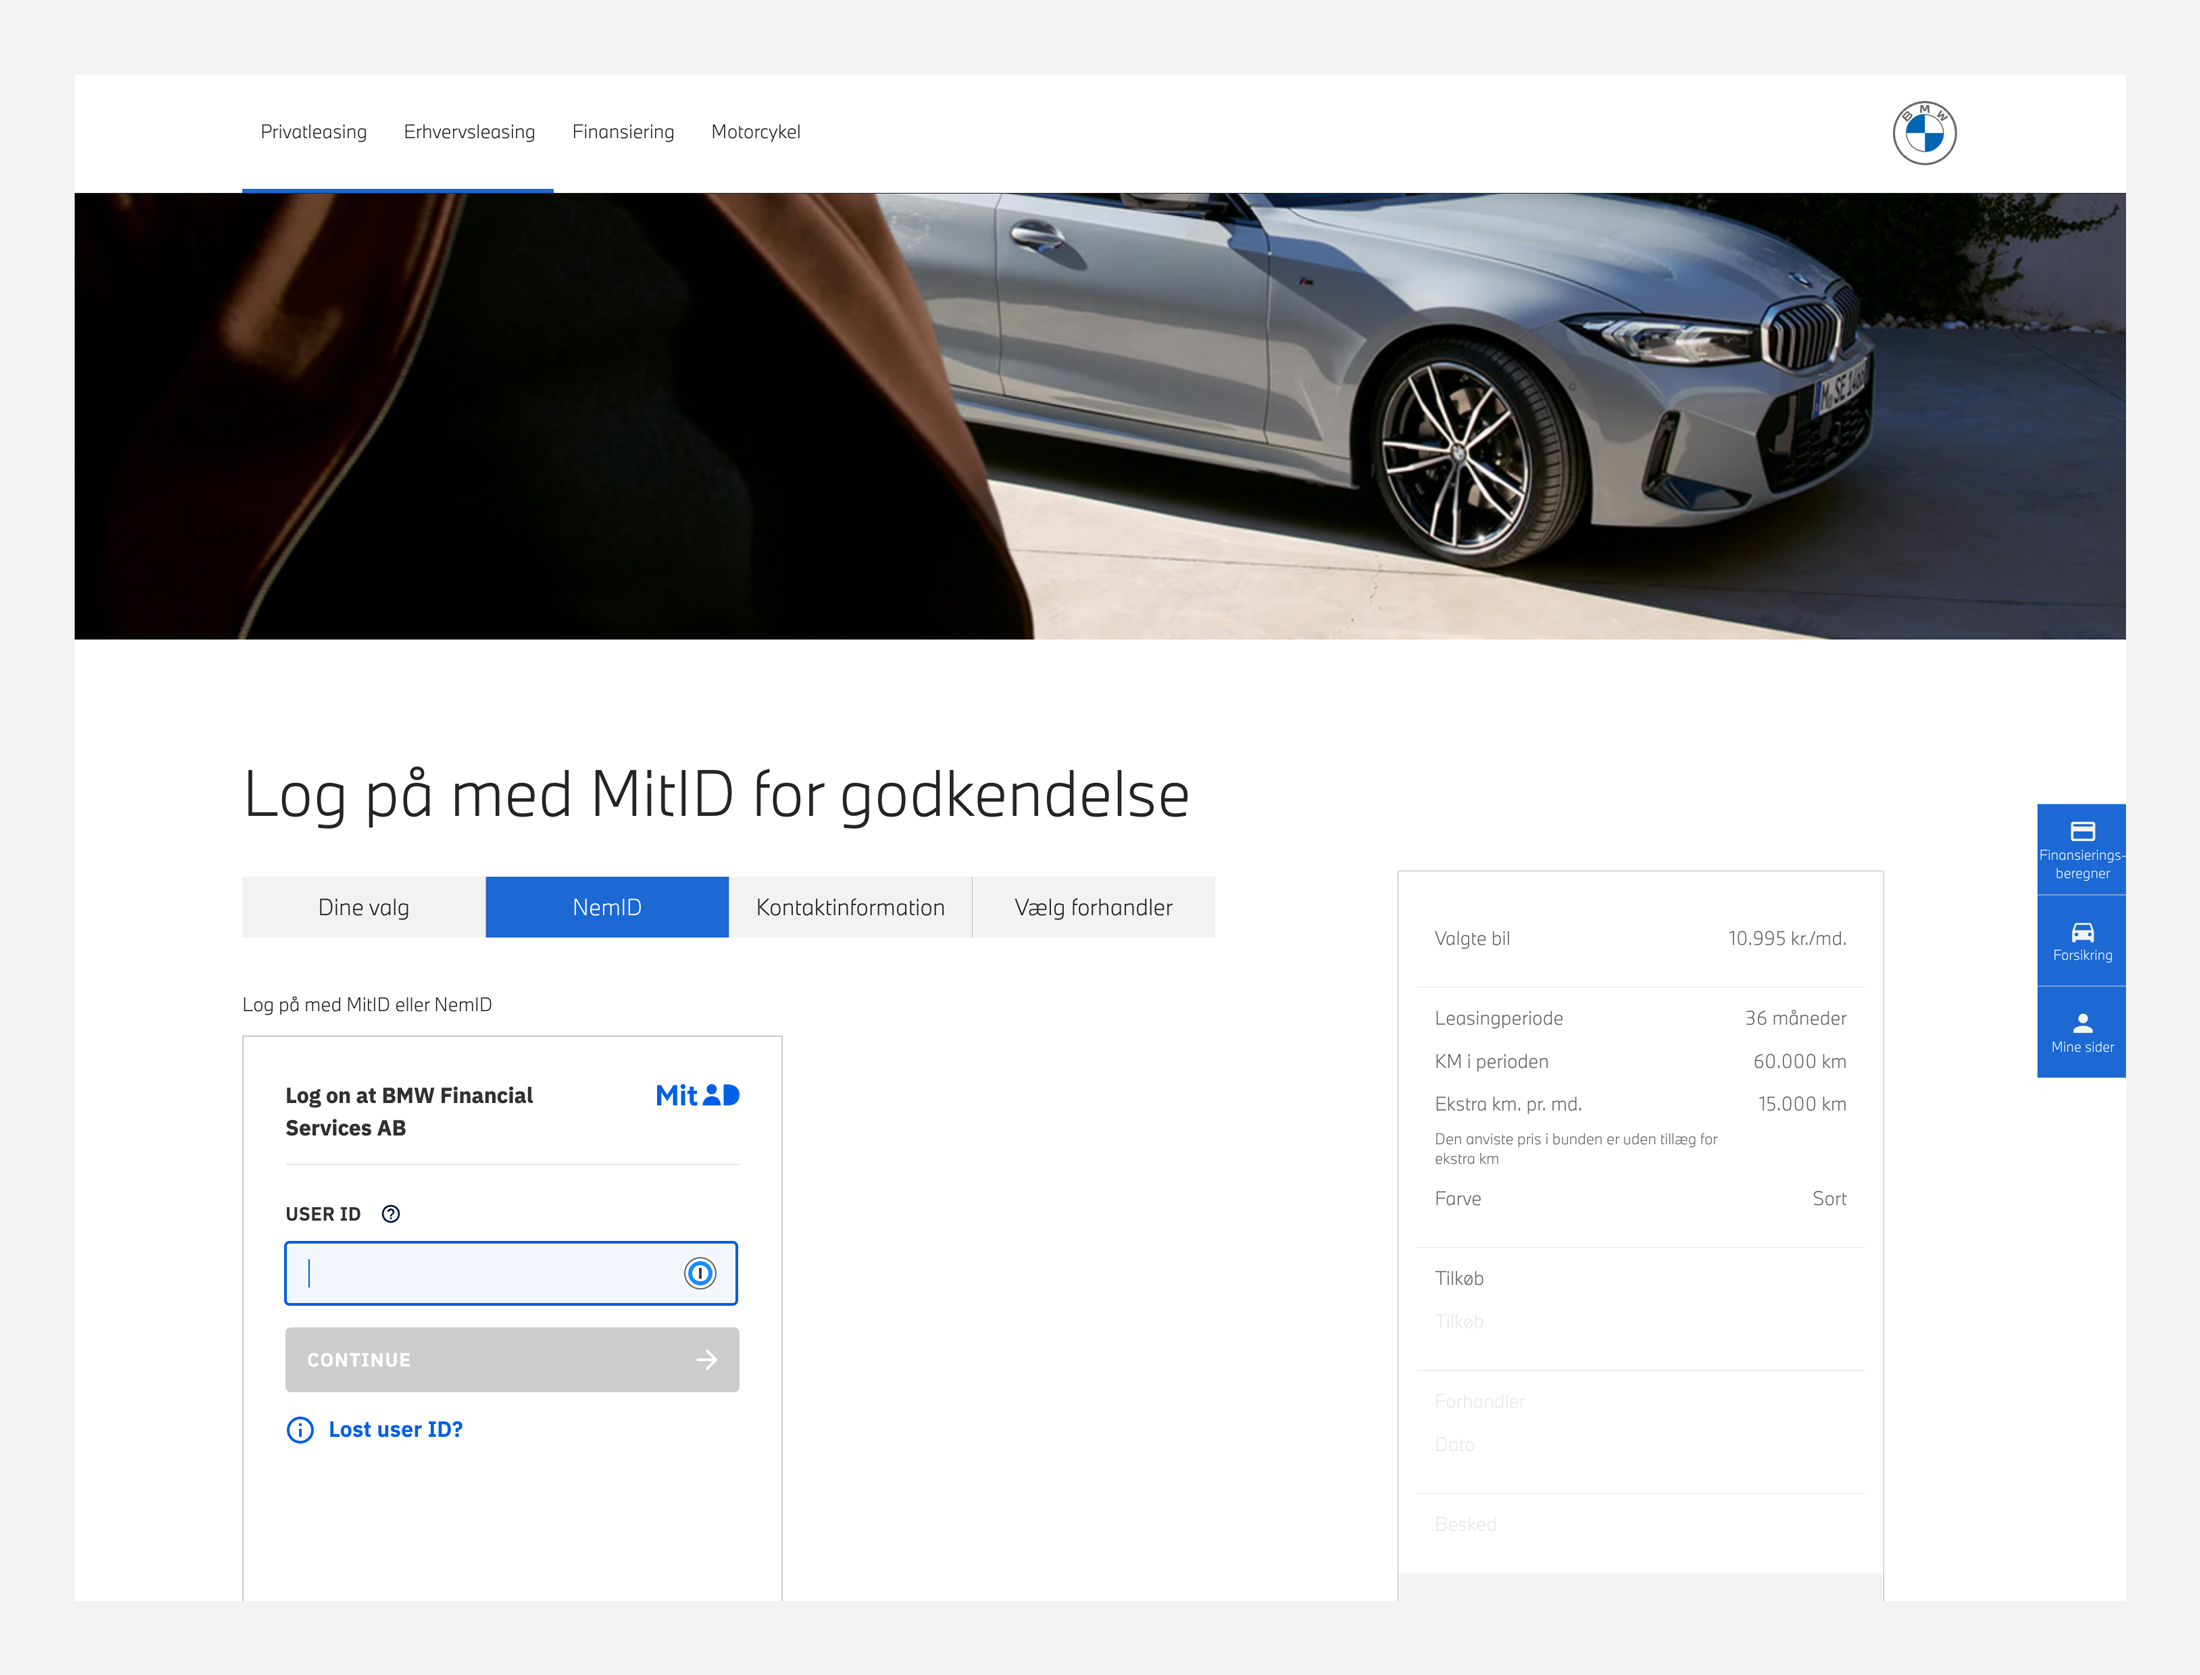Click the KM i perioden label
2200x1675 pixels.
(x=1491, y=1061)
